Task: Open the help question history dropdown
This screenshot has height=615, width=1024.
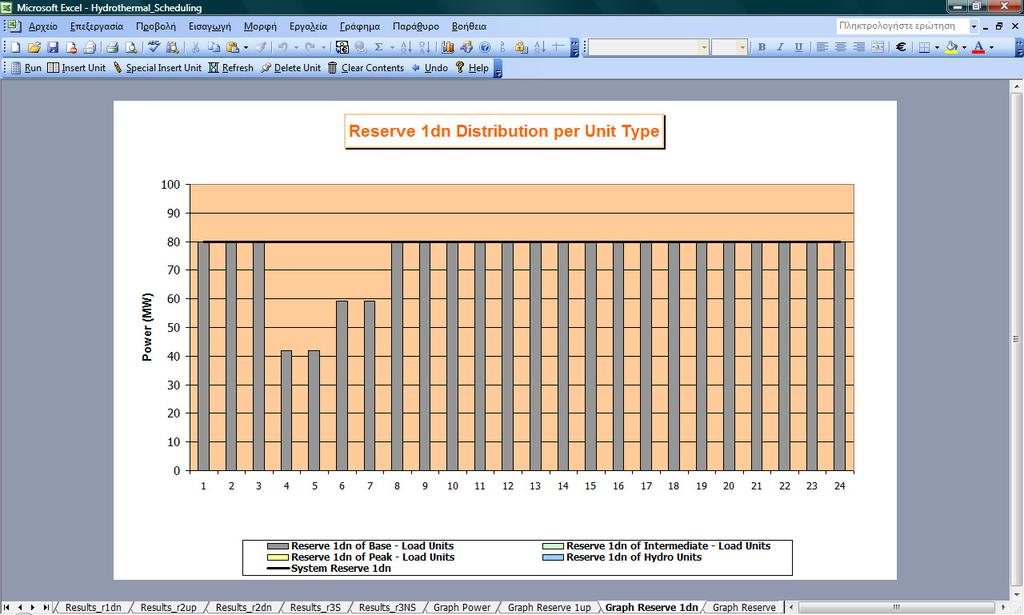Action: click(974, 26)
